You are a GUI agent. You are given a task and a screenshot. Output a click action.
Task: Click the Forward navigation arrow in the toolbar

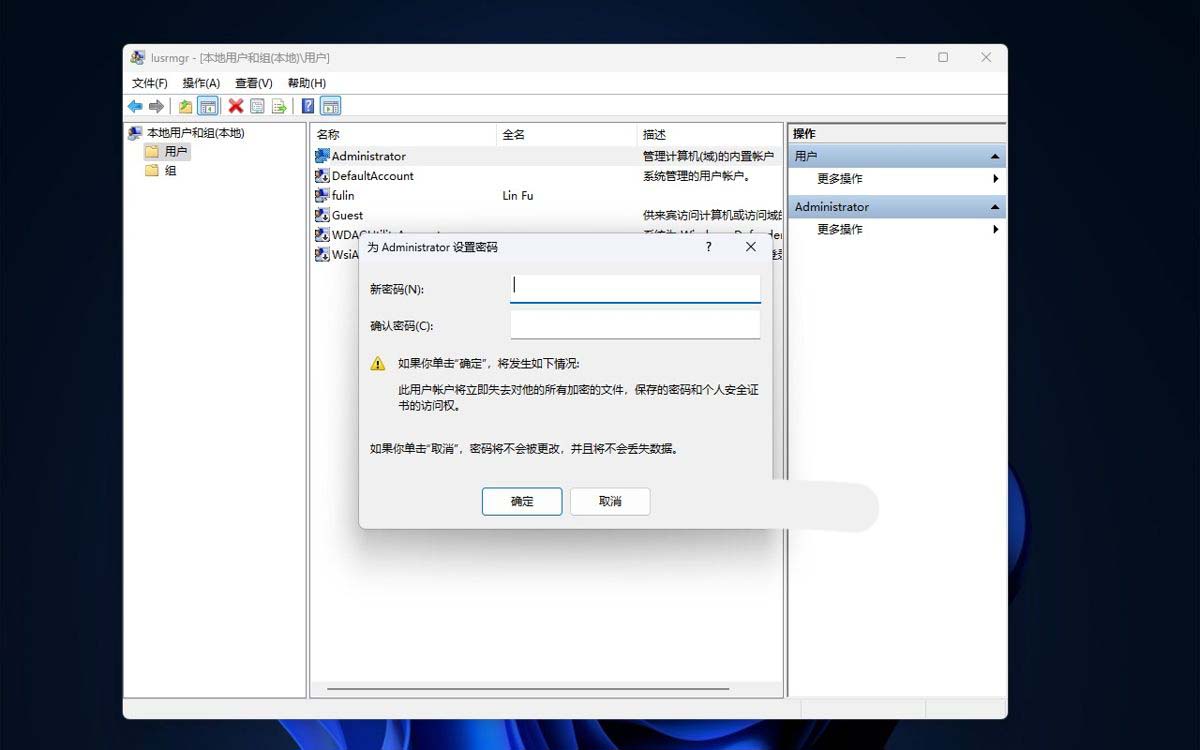point(156,106)
